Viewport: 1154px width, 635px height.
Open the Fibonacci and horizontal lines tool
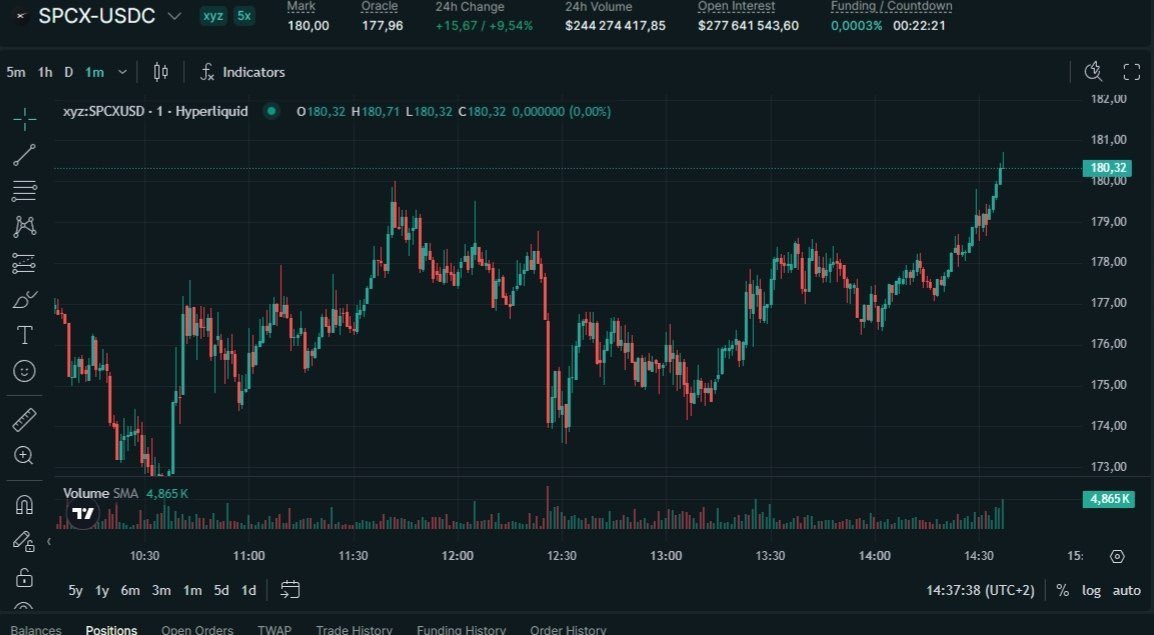coord(24,191)
